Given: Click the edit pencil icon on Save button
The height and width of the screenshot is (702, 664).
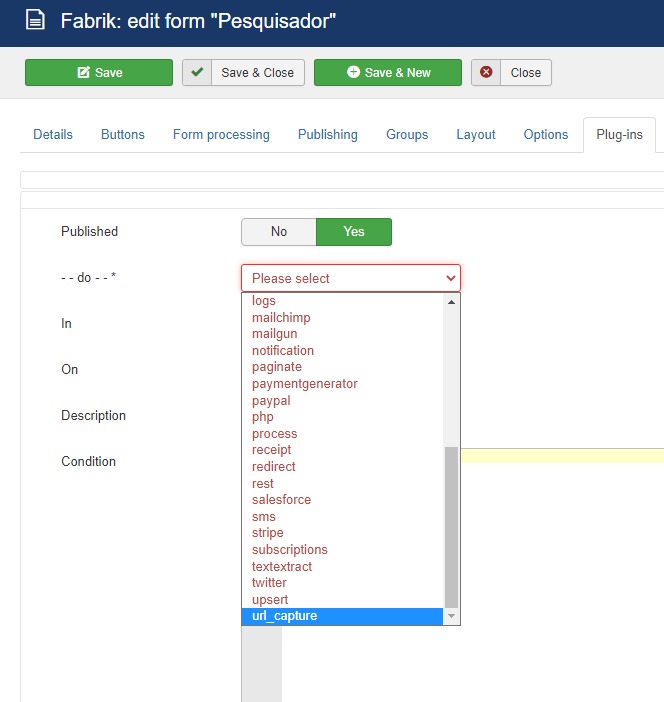Looking at the screenshot, I should point(84,72).
